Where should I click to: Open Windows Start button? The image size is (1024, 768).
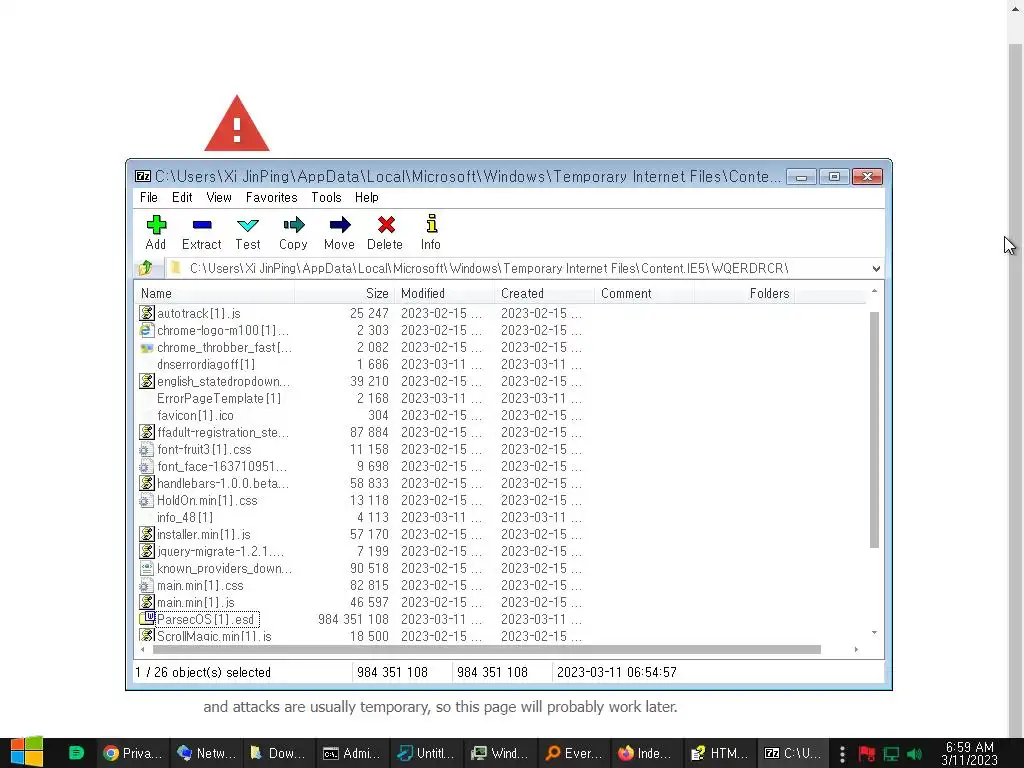[x=27, y=752]
